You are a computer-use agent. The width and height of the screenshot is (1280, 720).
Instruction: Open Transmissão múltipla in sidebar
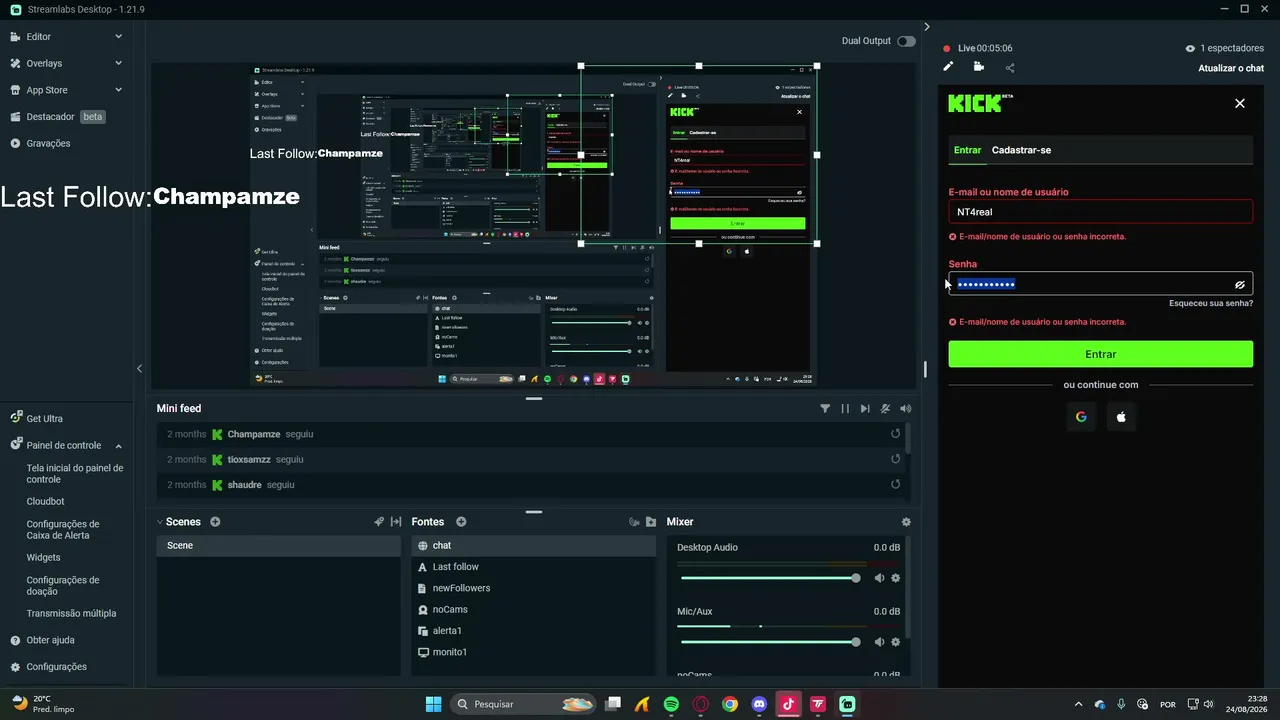tap(71, 613)
